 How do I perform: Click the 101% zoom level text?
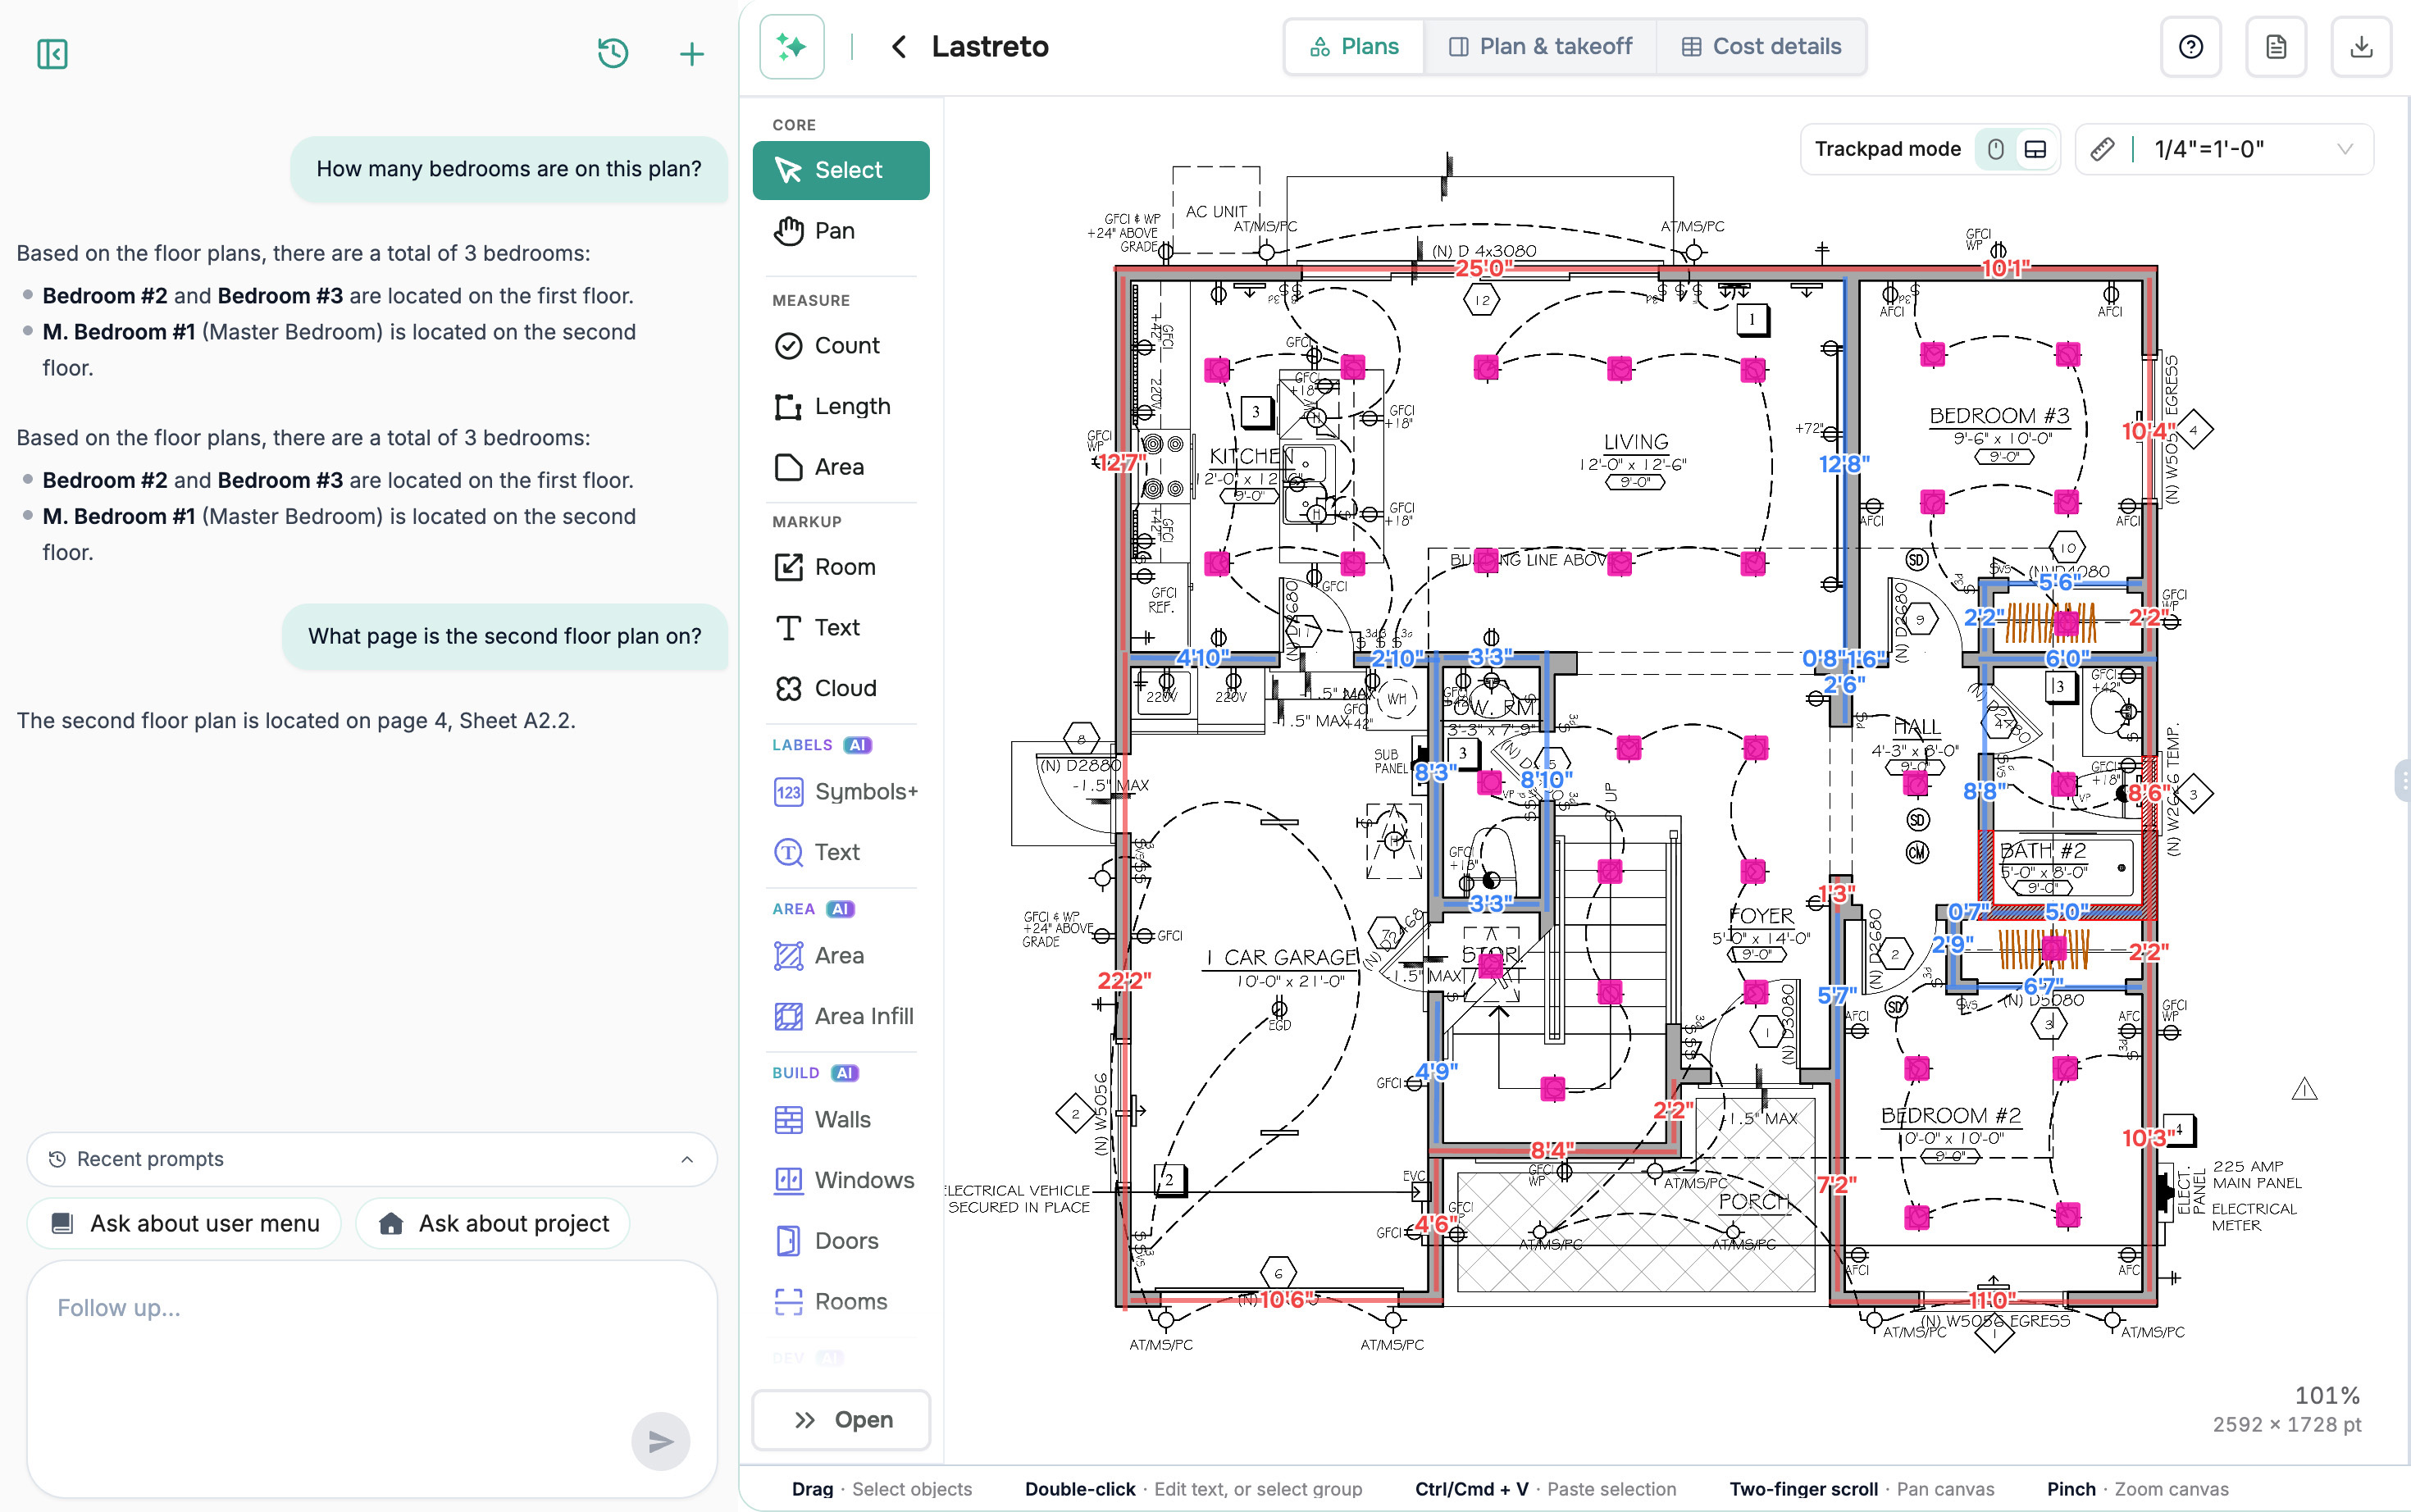2326,1396
